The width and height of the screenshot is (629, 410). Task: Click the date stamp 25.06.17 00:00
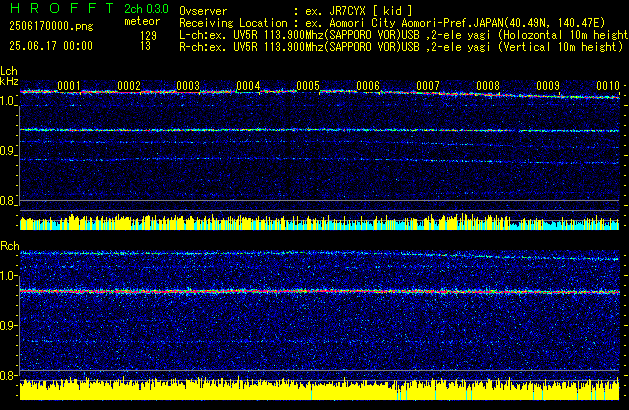click(x=51, y=46)
